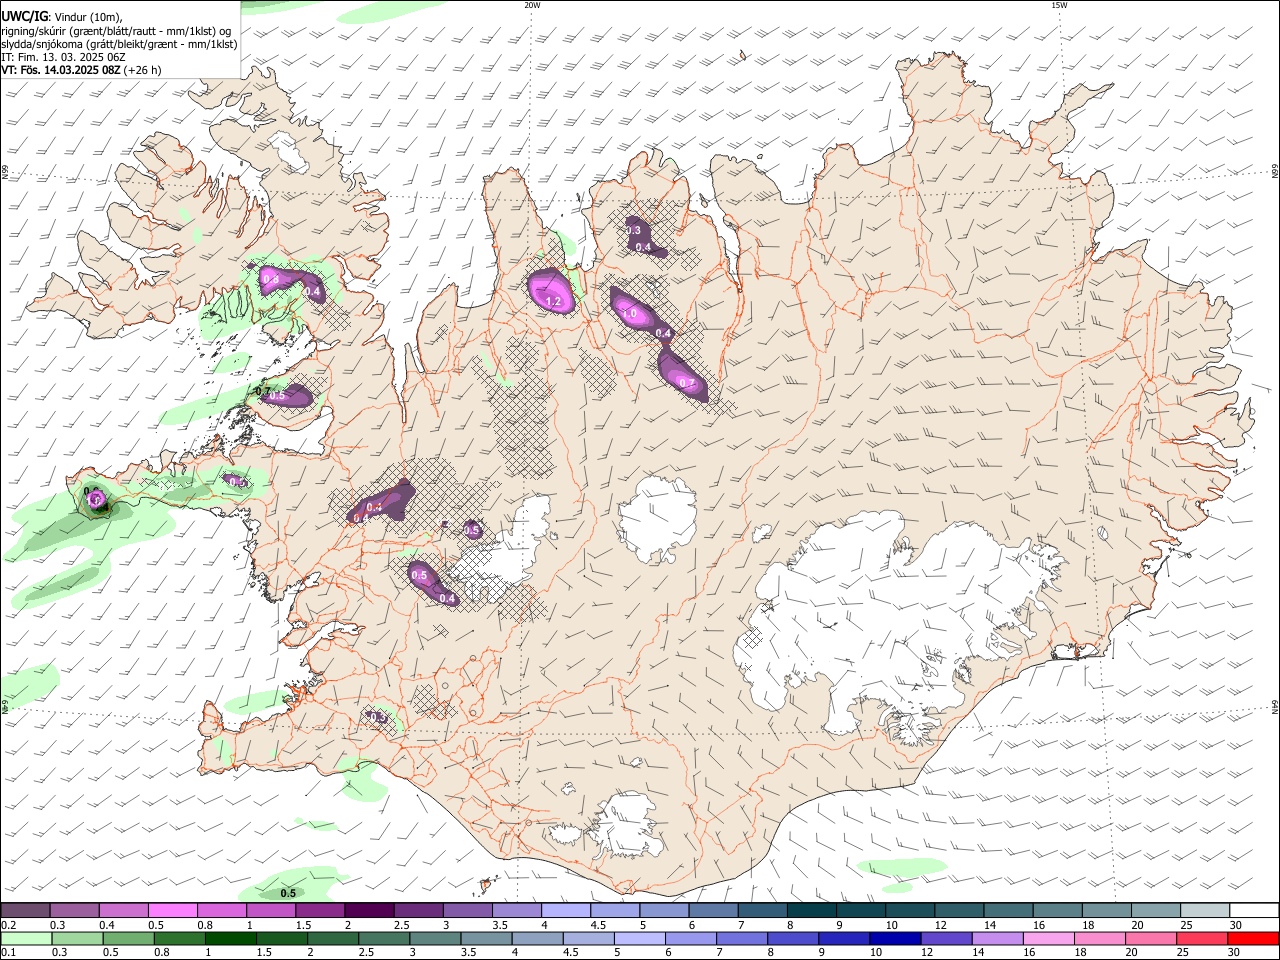
Task: Pick the light pink 16 swatch in lower scale
Action: (1048, 939)
